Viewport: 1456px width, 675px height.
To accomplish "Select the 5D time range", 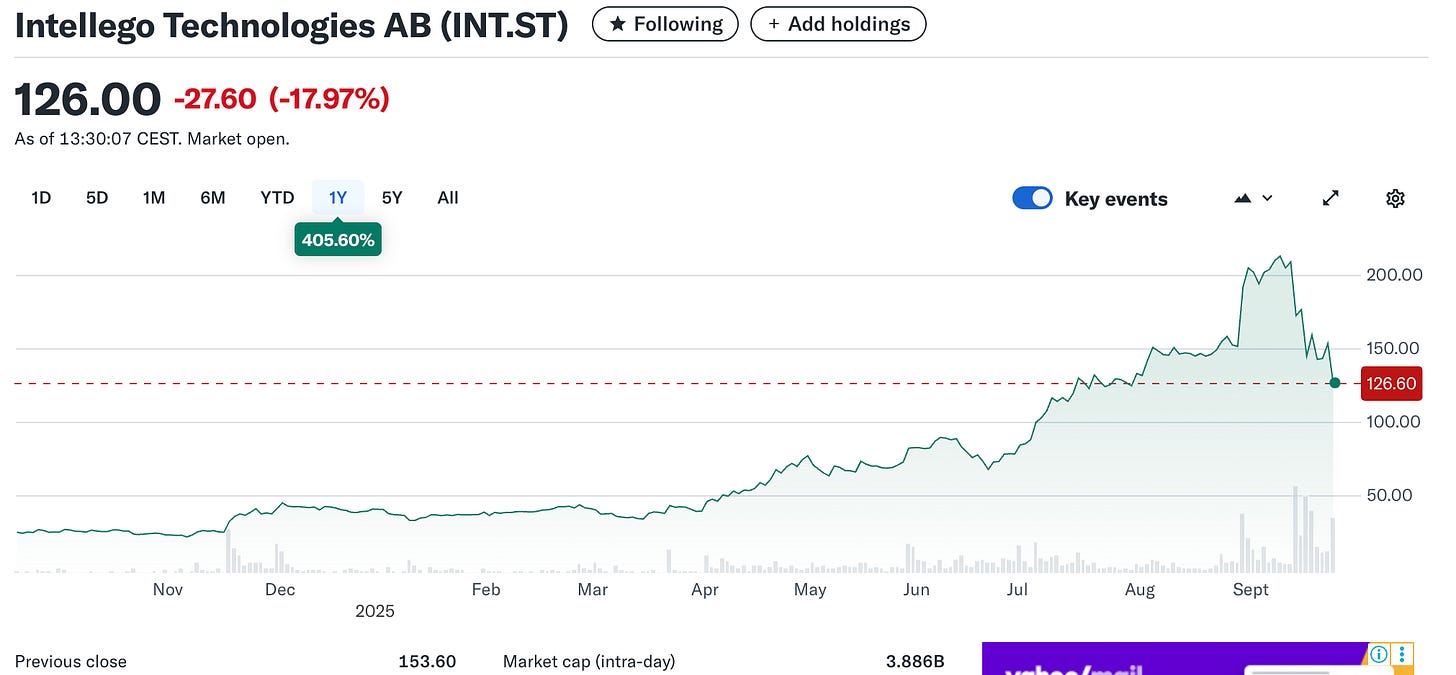I will [x=97, y=198].
